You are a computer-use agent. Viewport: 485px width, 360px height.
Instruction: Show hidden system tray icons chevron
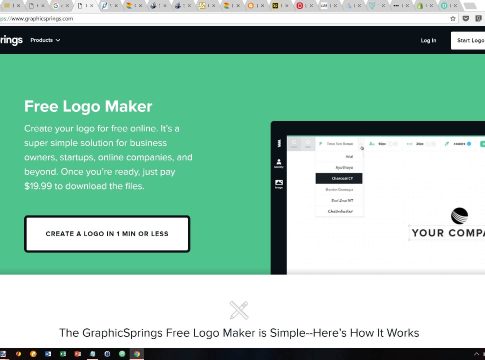click(x=476, y=354)
